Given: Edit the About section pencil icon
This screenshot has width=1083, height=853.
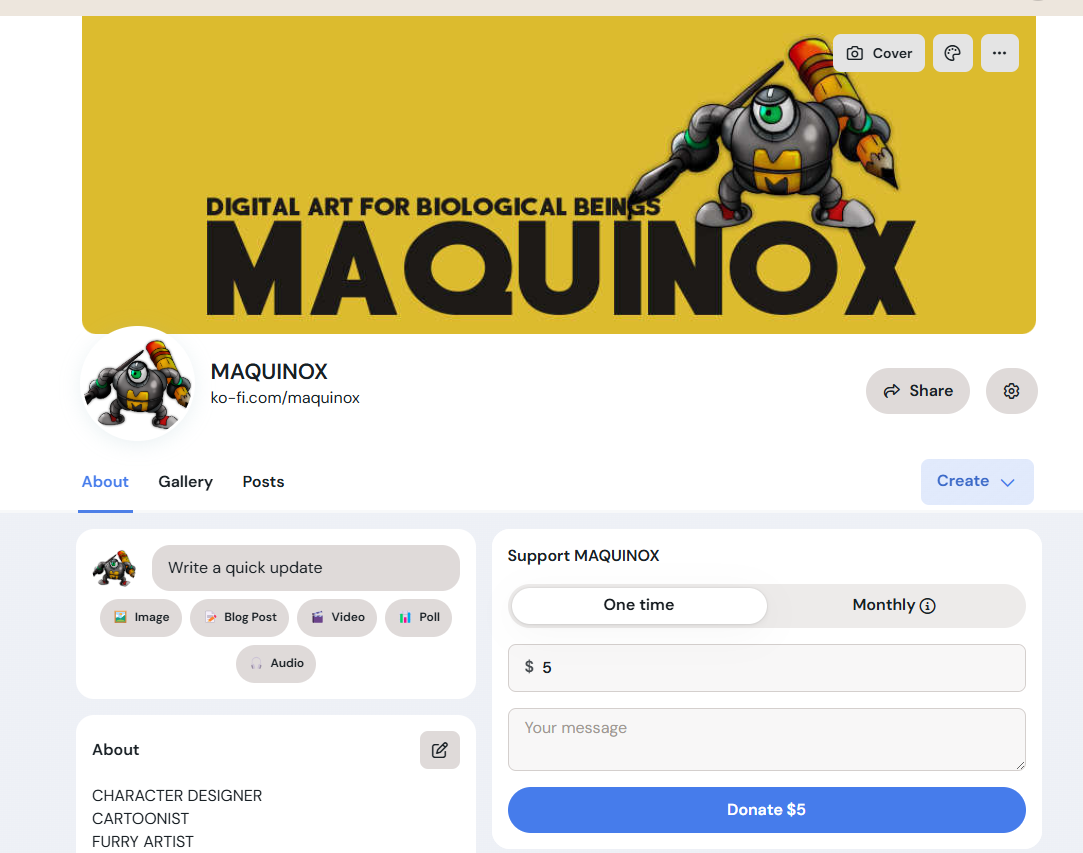Looking at the screenshot, I should [x=439, y=750].
